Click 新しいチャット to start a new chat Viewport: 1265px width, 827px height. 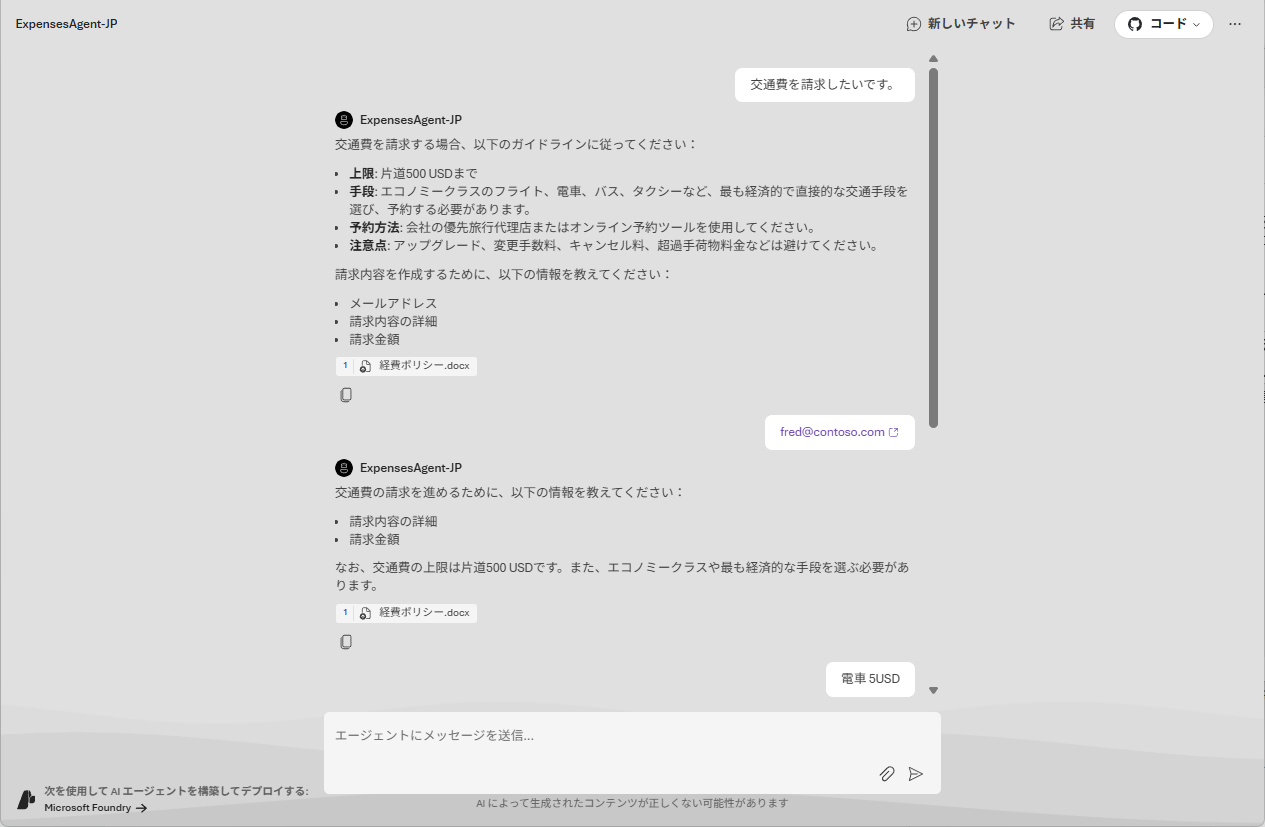[961, 23]
